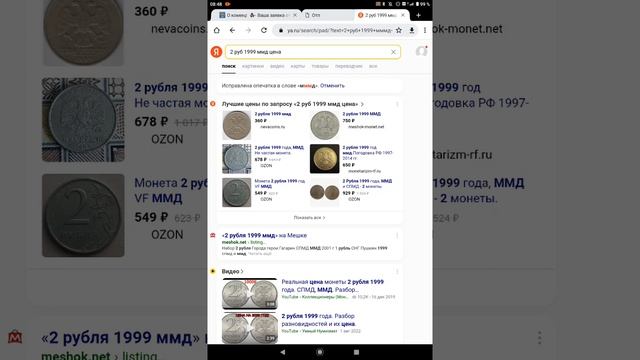Screen dimensions: 640x360
Task: Tap the Android recent apps button
Action: [x=356, y=352]
